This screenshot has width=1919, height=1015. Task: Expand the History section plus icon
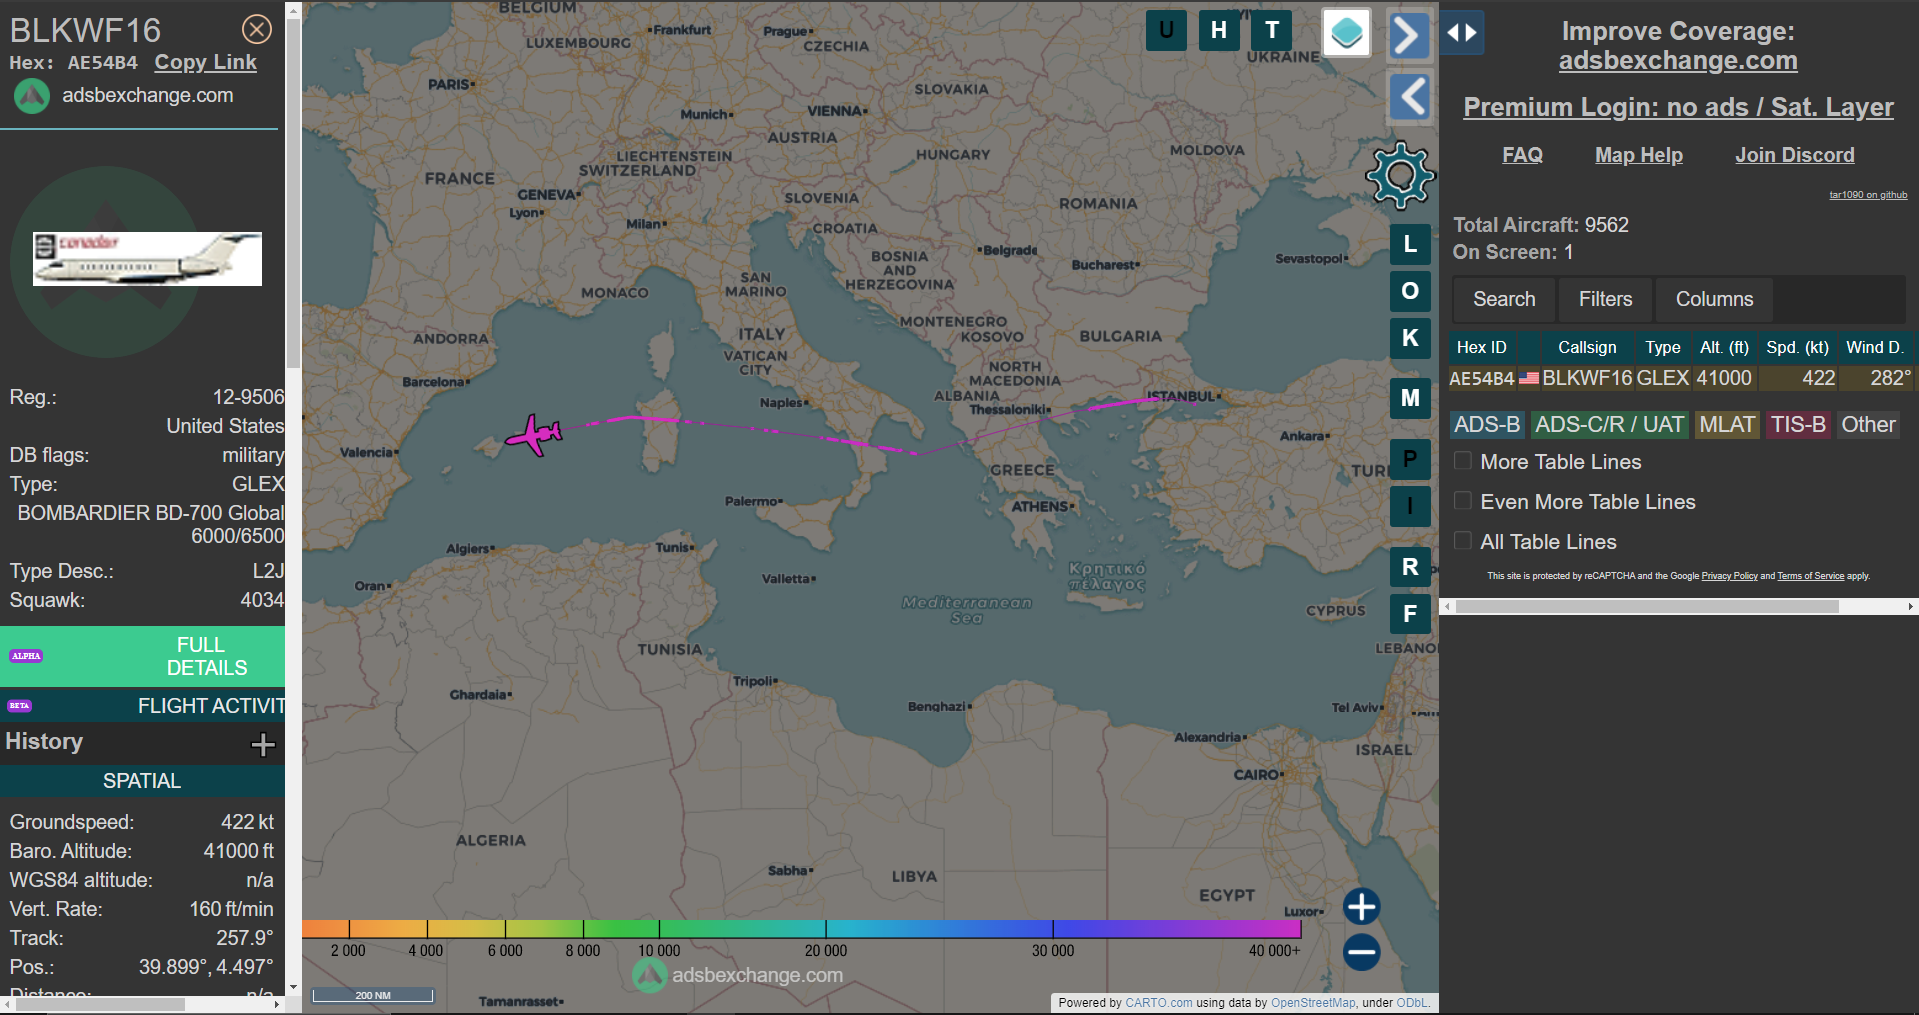pos(263,744)
